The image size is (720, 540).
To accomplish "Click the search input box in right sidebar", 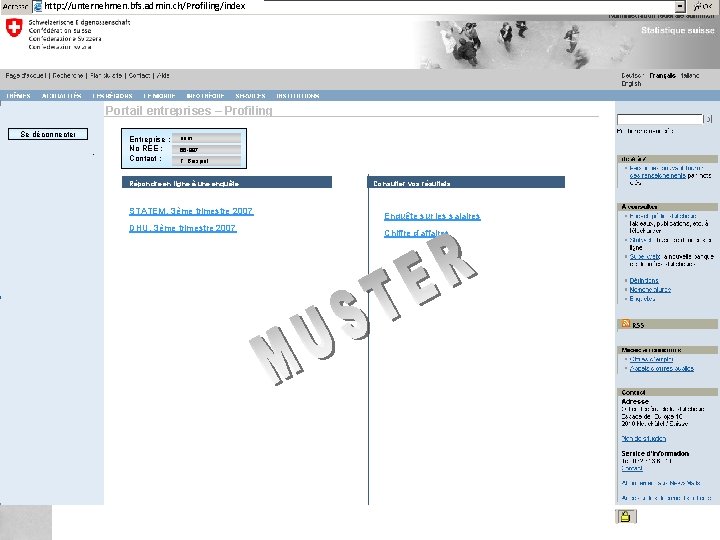I will click(x=659, y=119).
